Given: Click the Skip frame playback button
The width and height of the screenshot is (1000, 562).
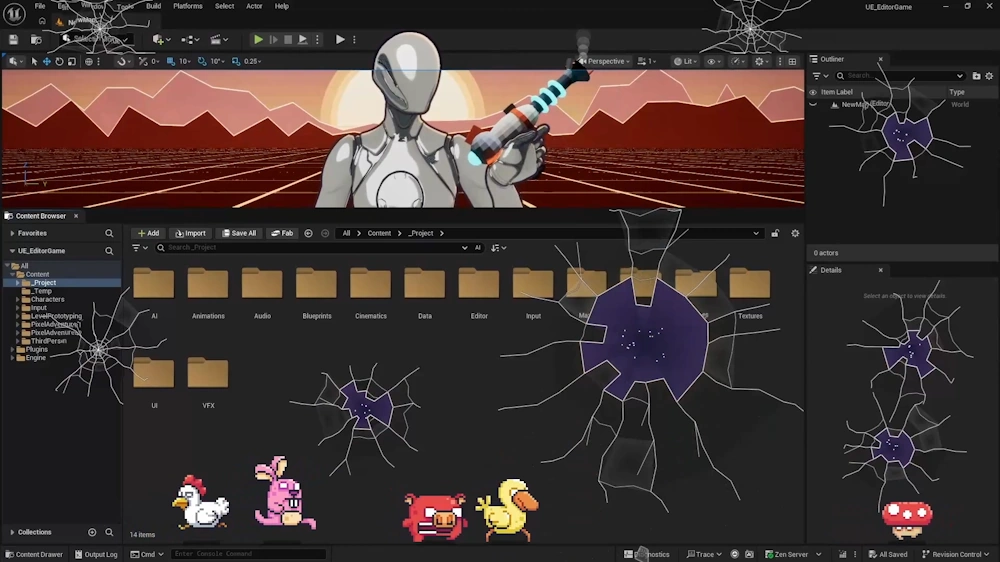Looking at the screenshot, I should click(x=274, y=40).
